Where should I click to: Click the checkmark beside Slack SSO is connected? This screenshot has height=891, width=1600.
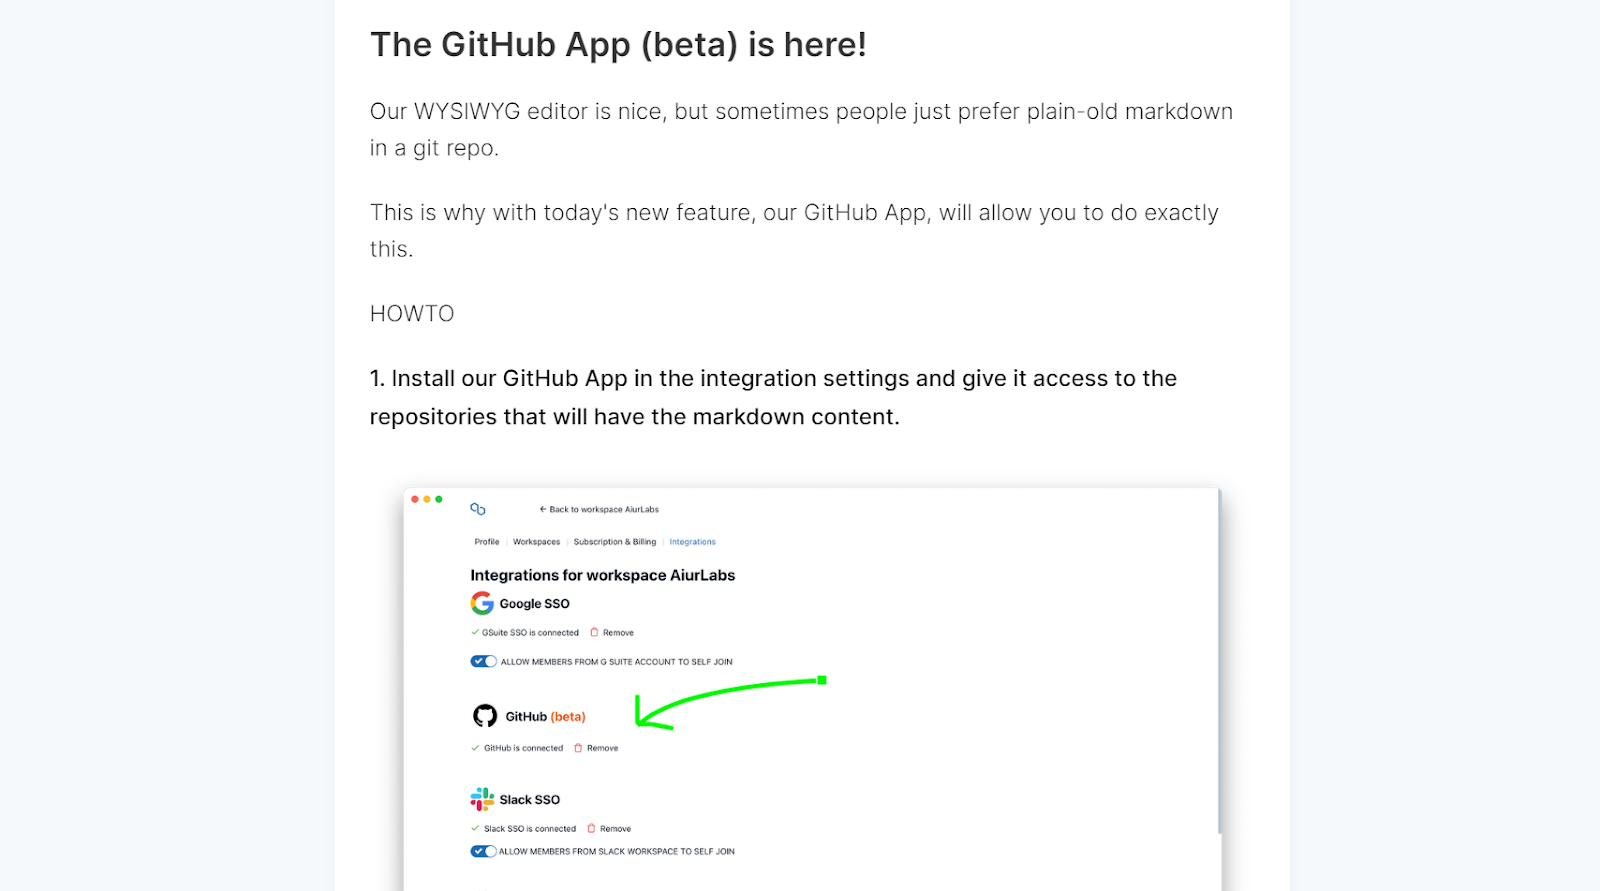click(x=474, y=828)
